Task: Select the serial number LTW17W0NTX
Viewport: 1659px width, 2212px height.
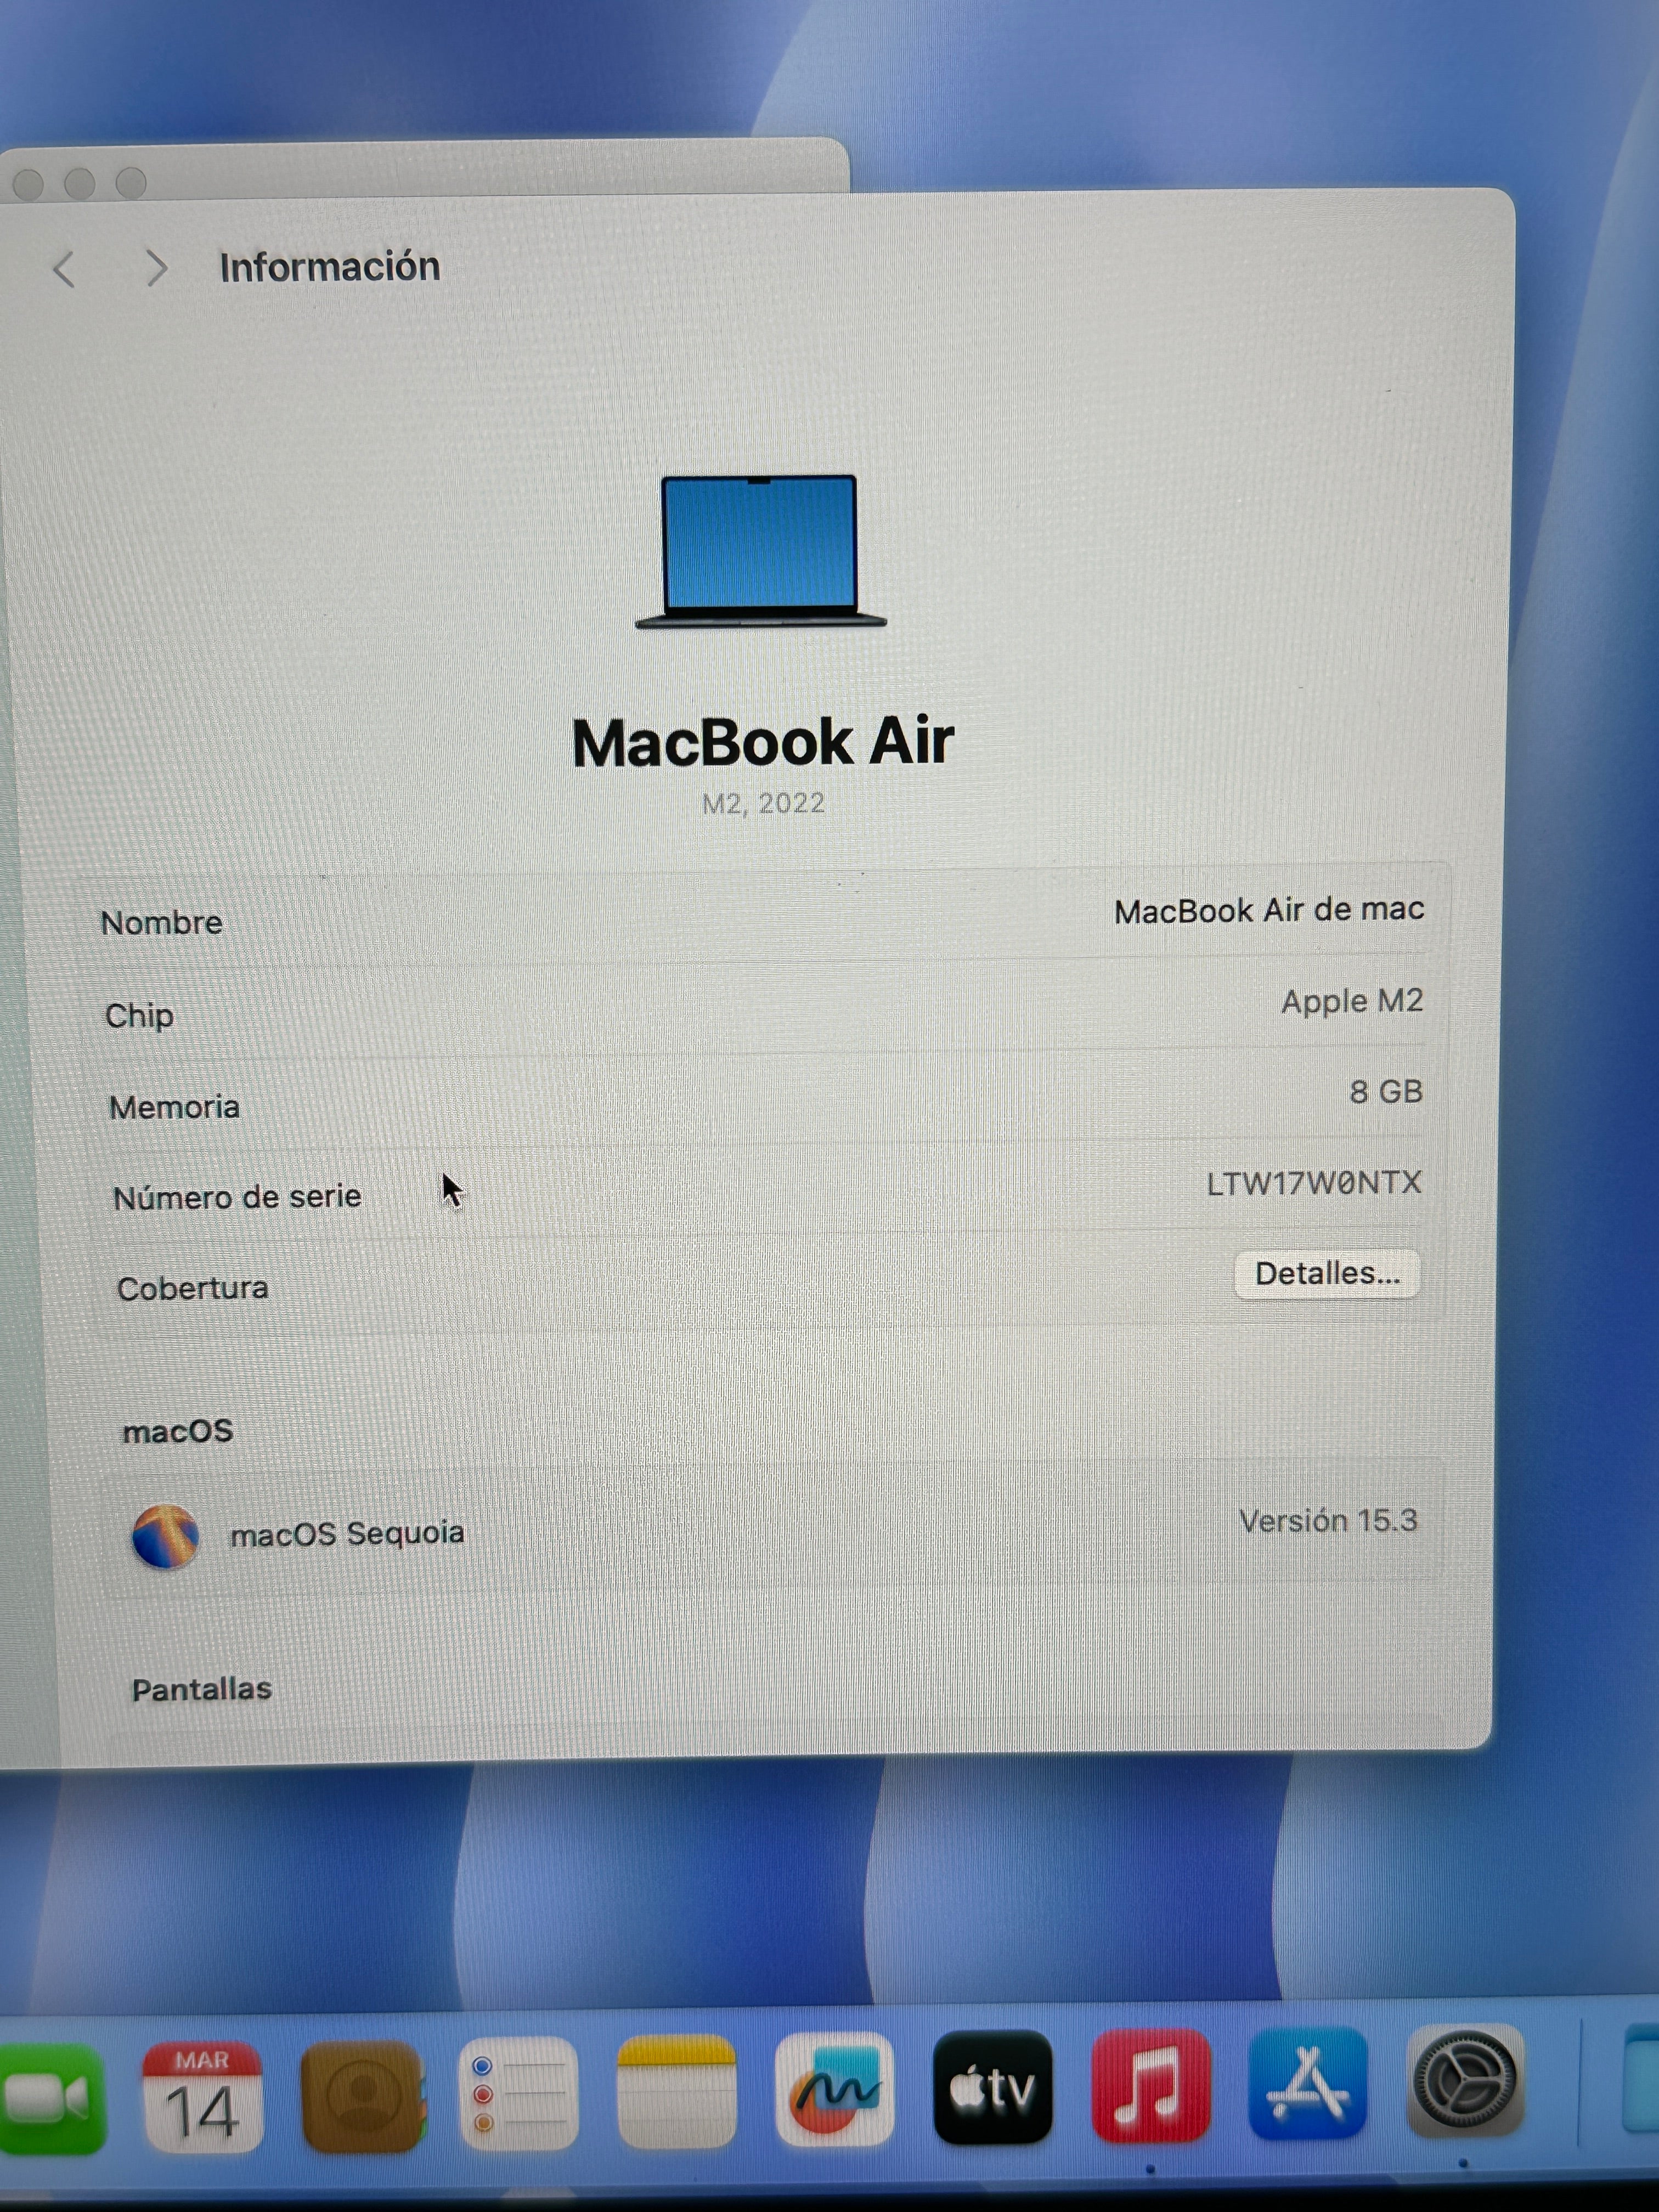Action: (x=1313, y=1184)
